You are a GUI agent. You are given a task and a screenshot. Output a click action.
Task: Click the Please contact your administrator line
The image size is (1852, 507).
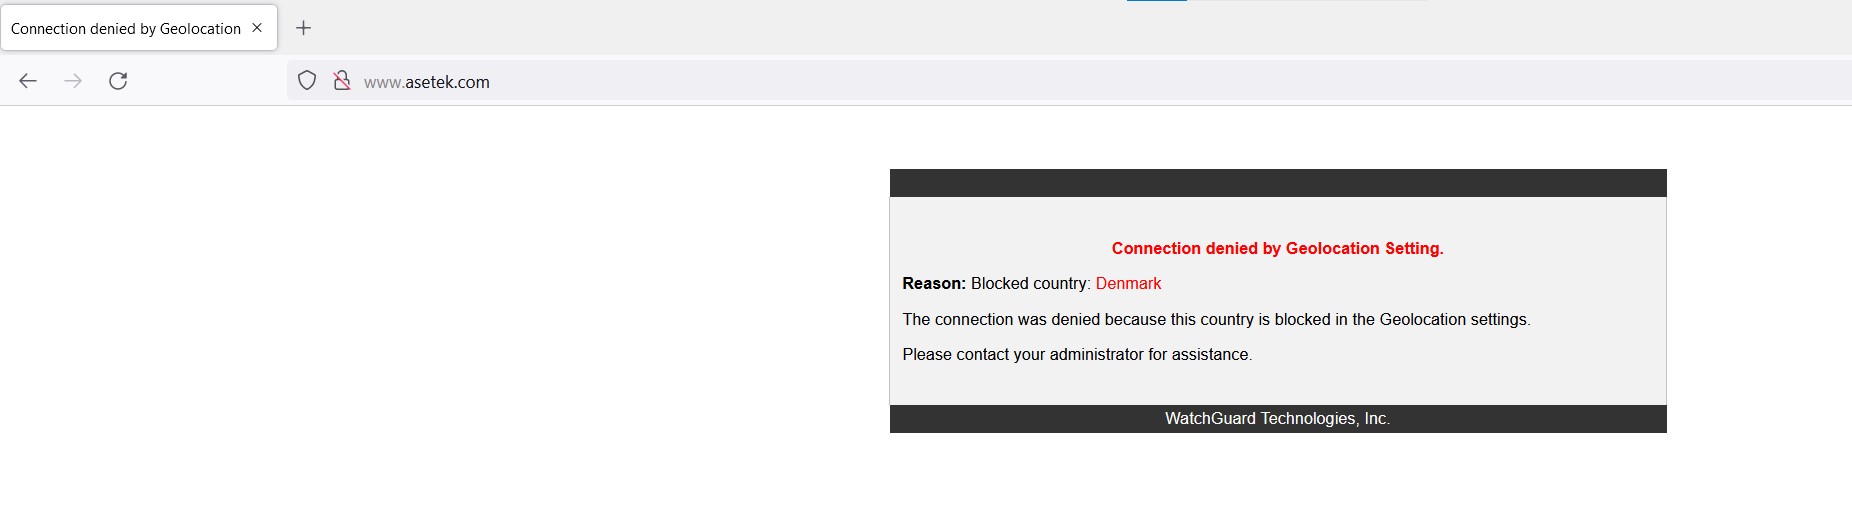(1077, 354)
